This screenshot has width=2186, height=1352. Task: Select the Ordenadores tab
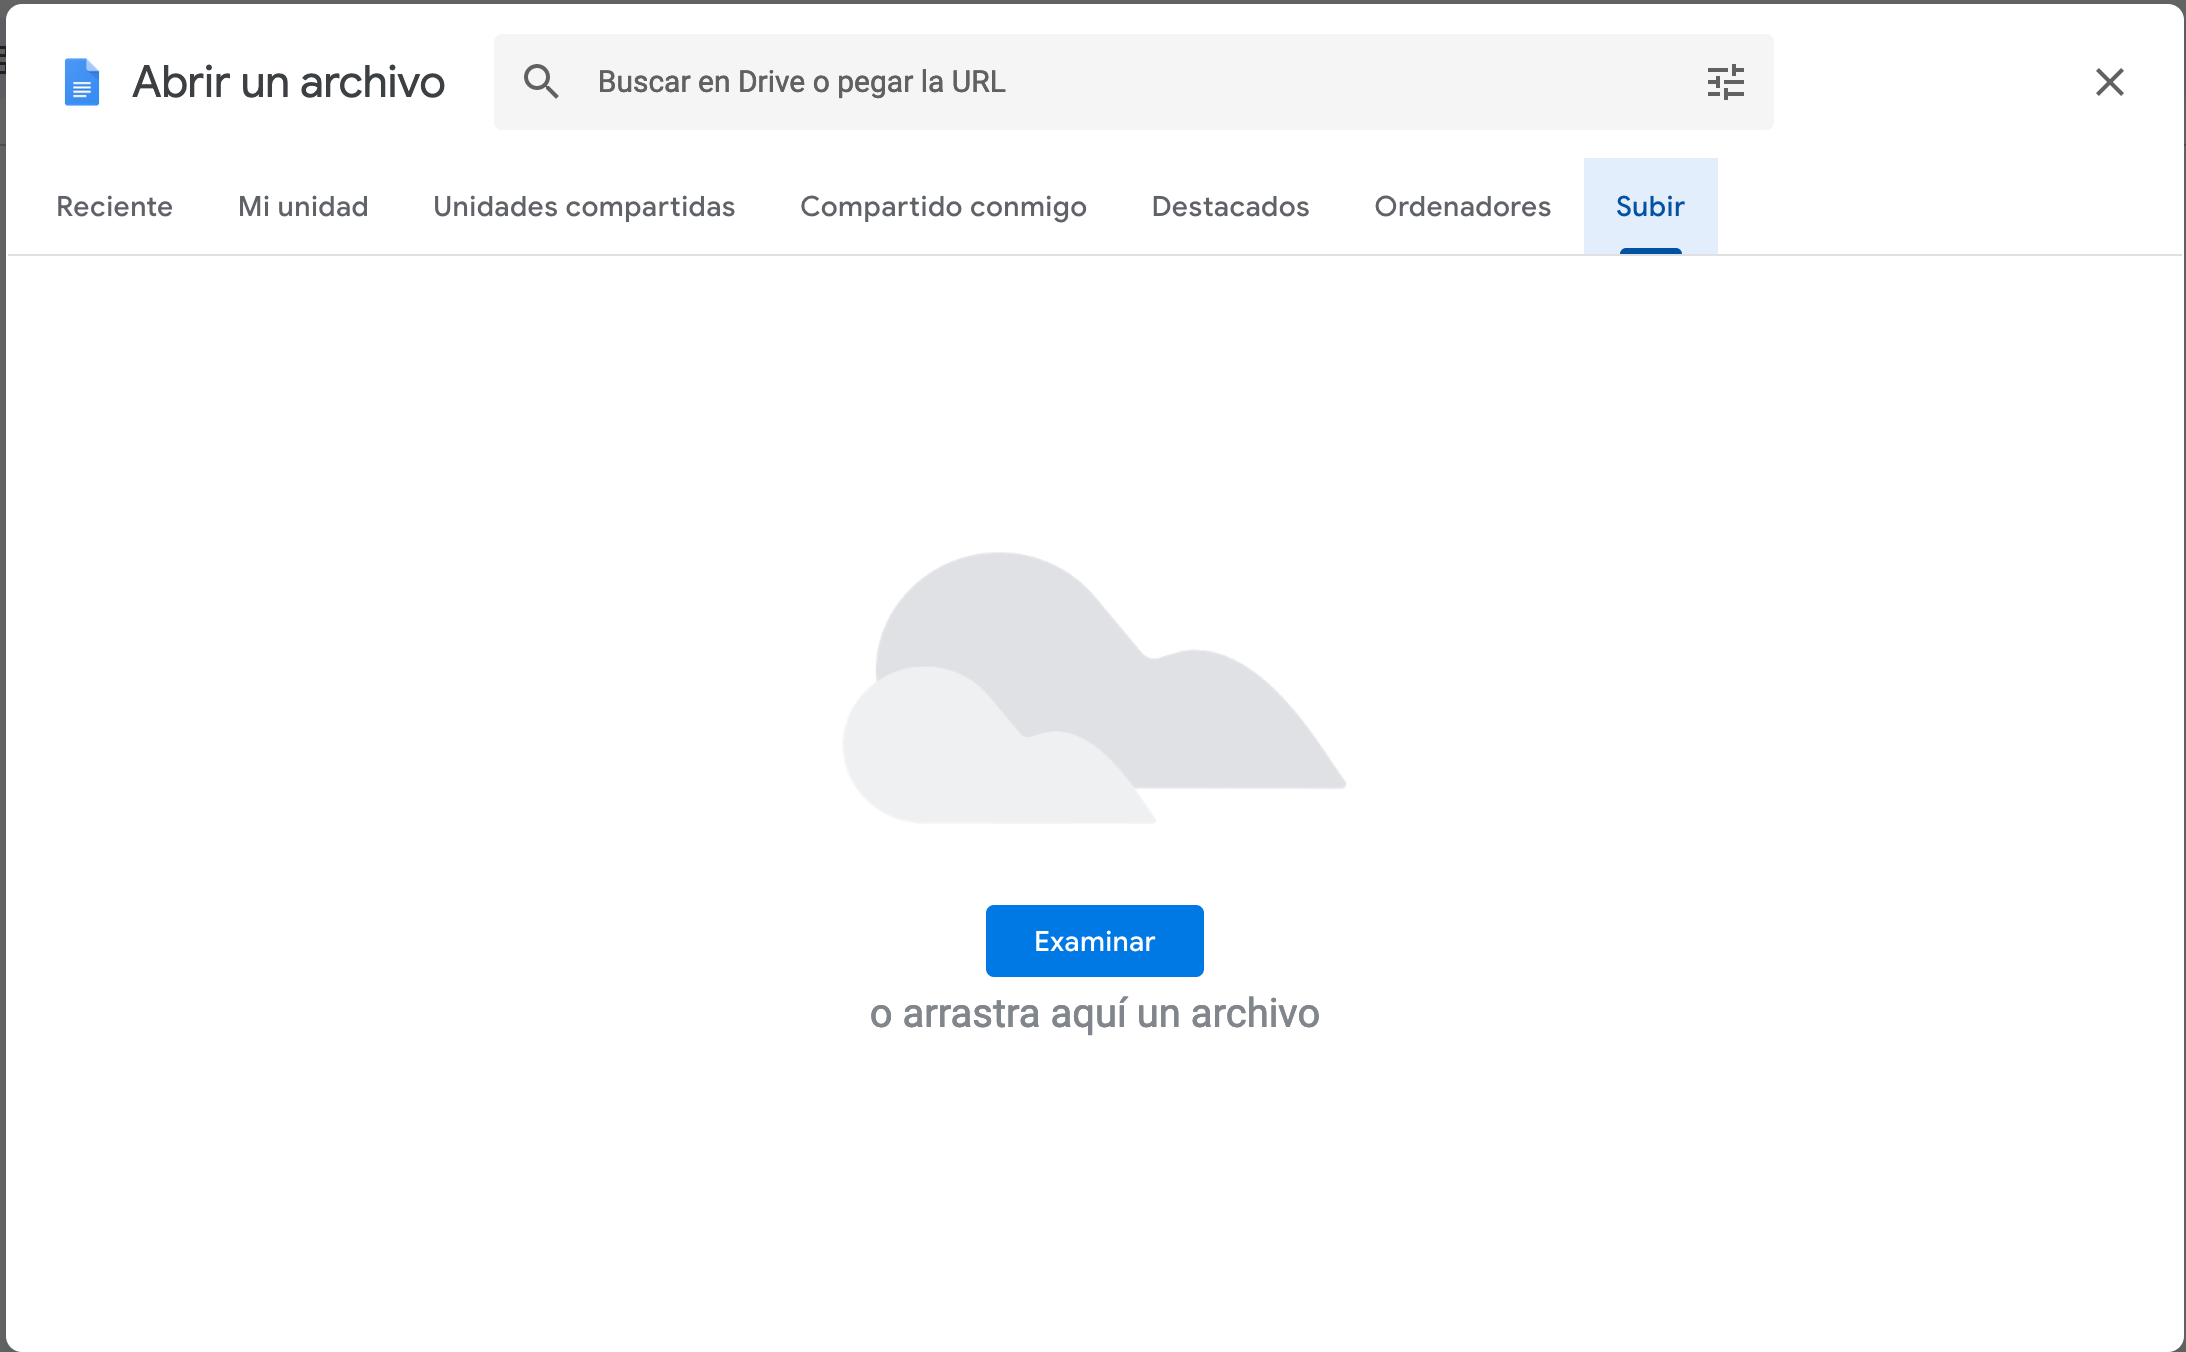(1461, 207)
